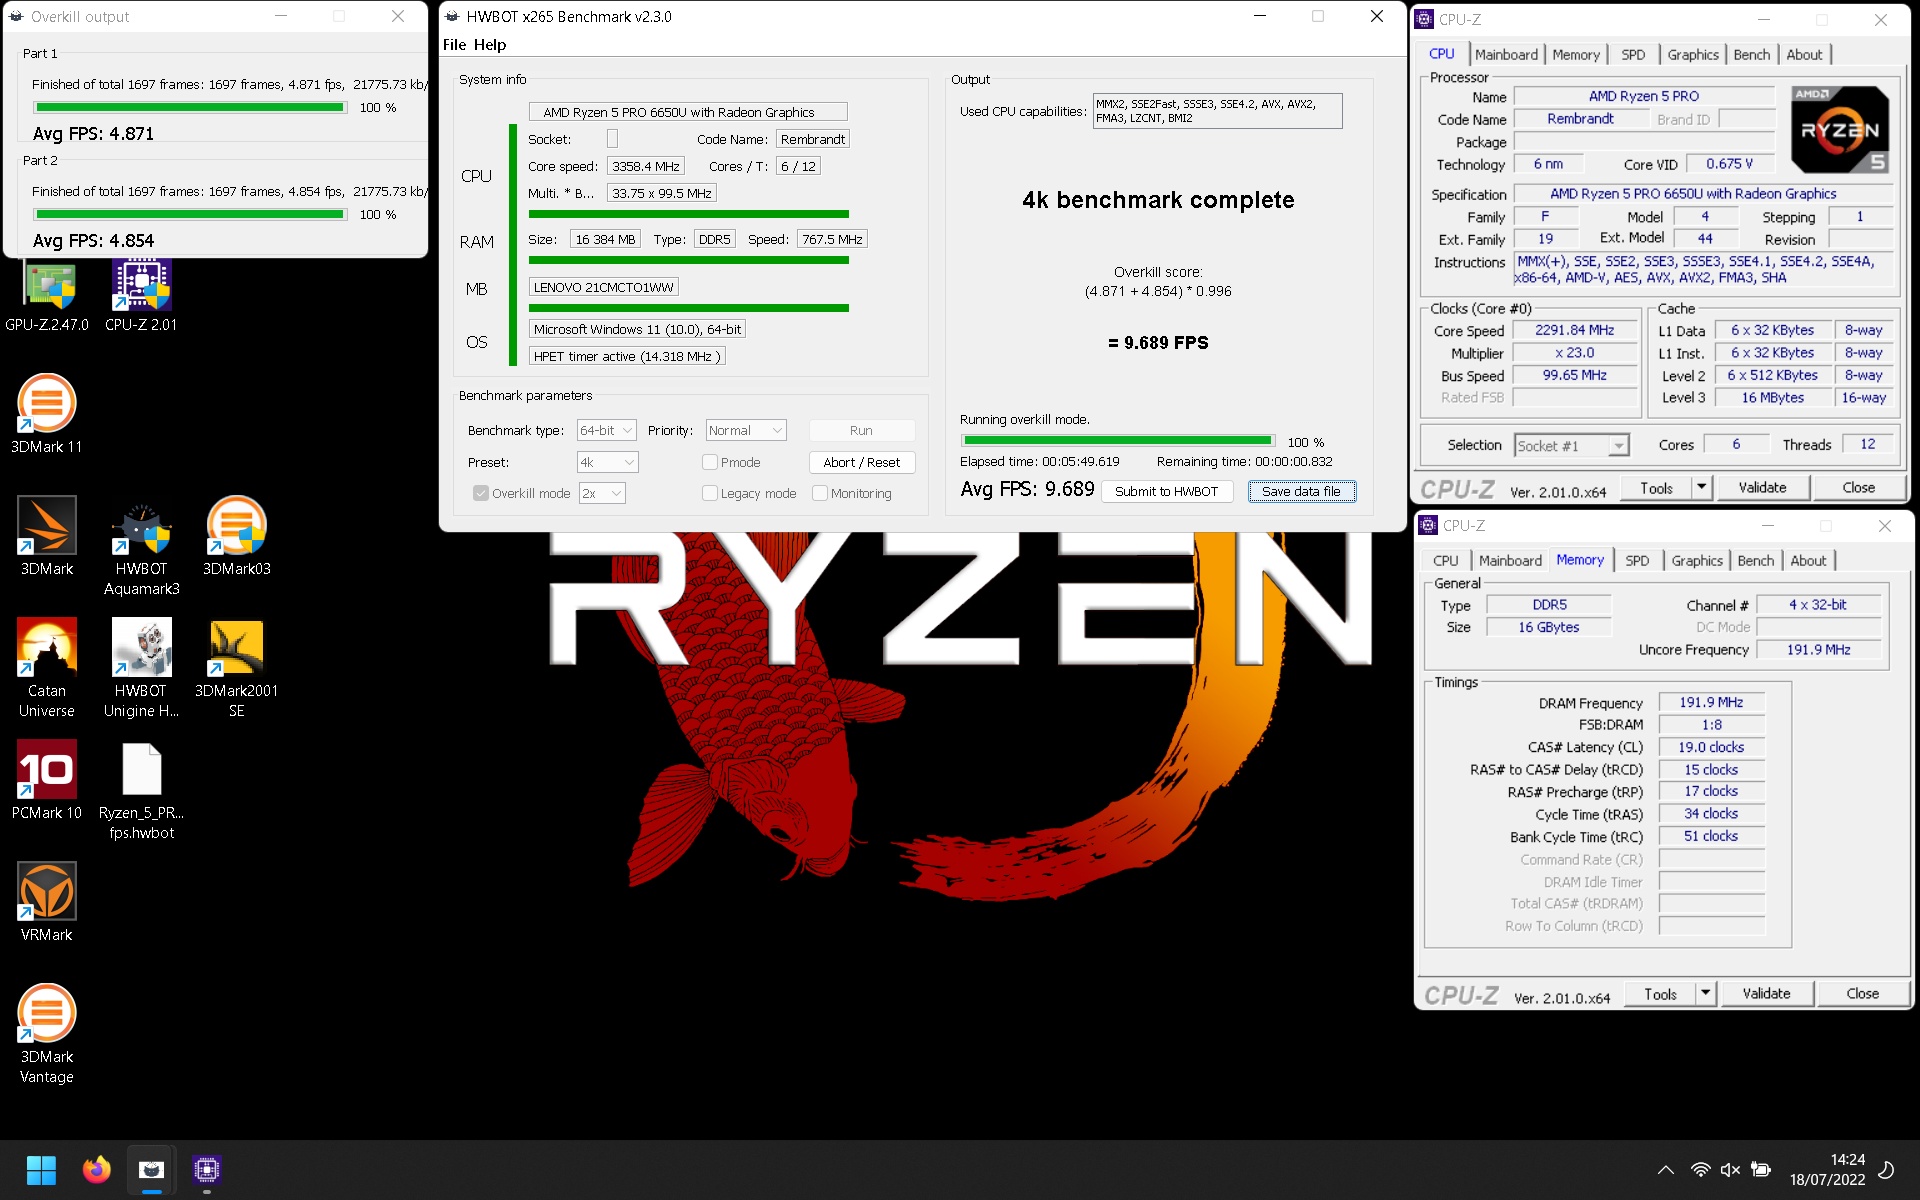The image size is (1920, 1200).
Task: Click Close button in lower CPU-Z window
Action: pyautogui.click(x=1862, y=994)
